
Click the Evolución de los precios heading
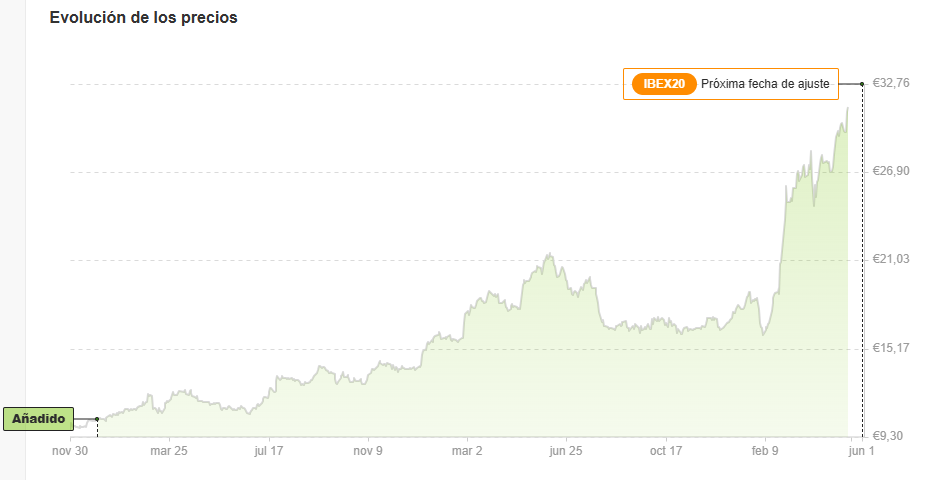143,18
